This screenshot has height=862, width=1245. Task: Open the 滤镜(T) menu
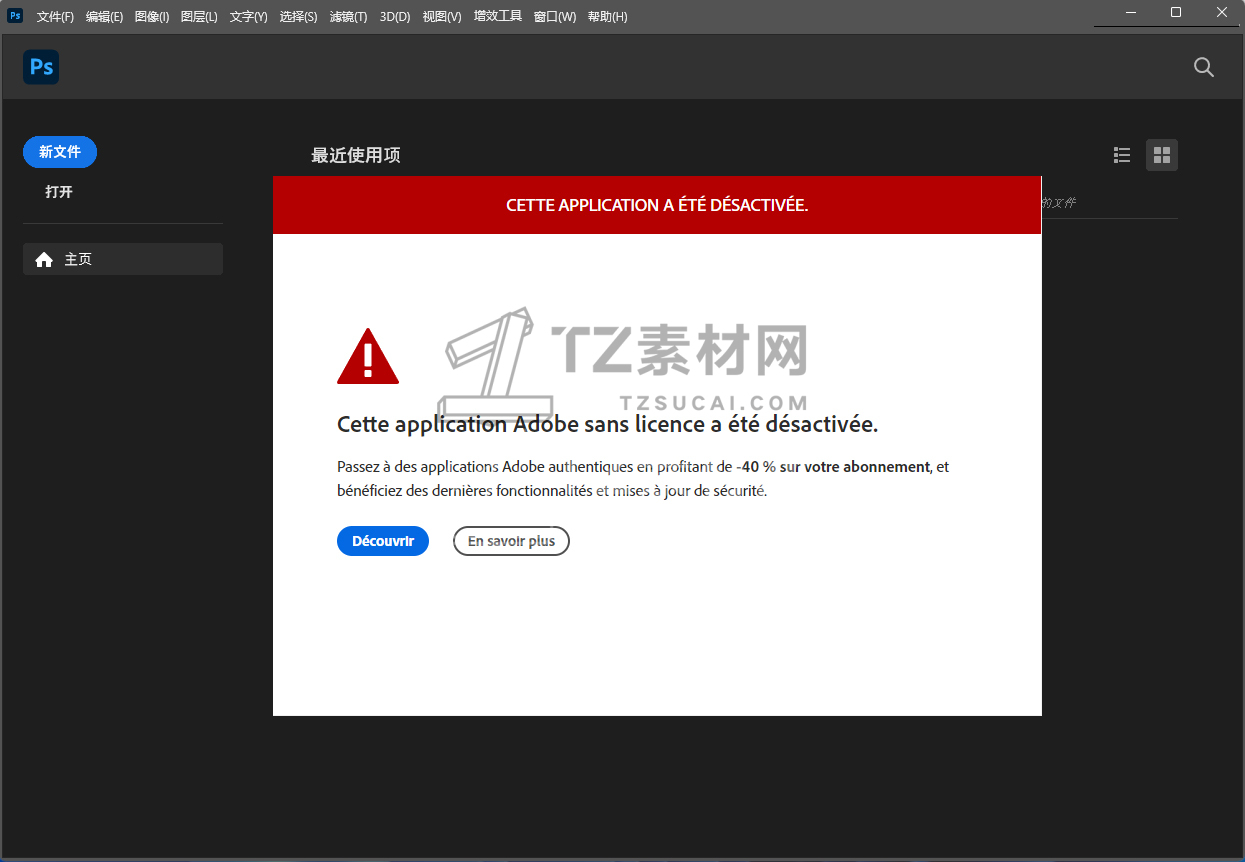(x=348, y=16)
